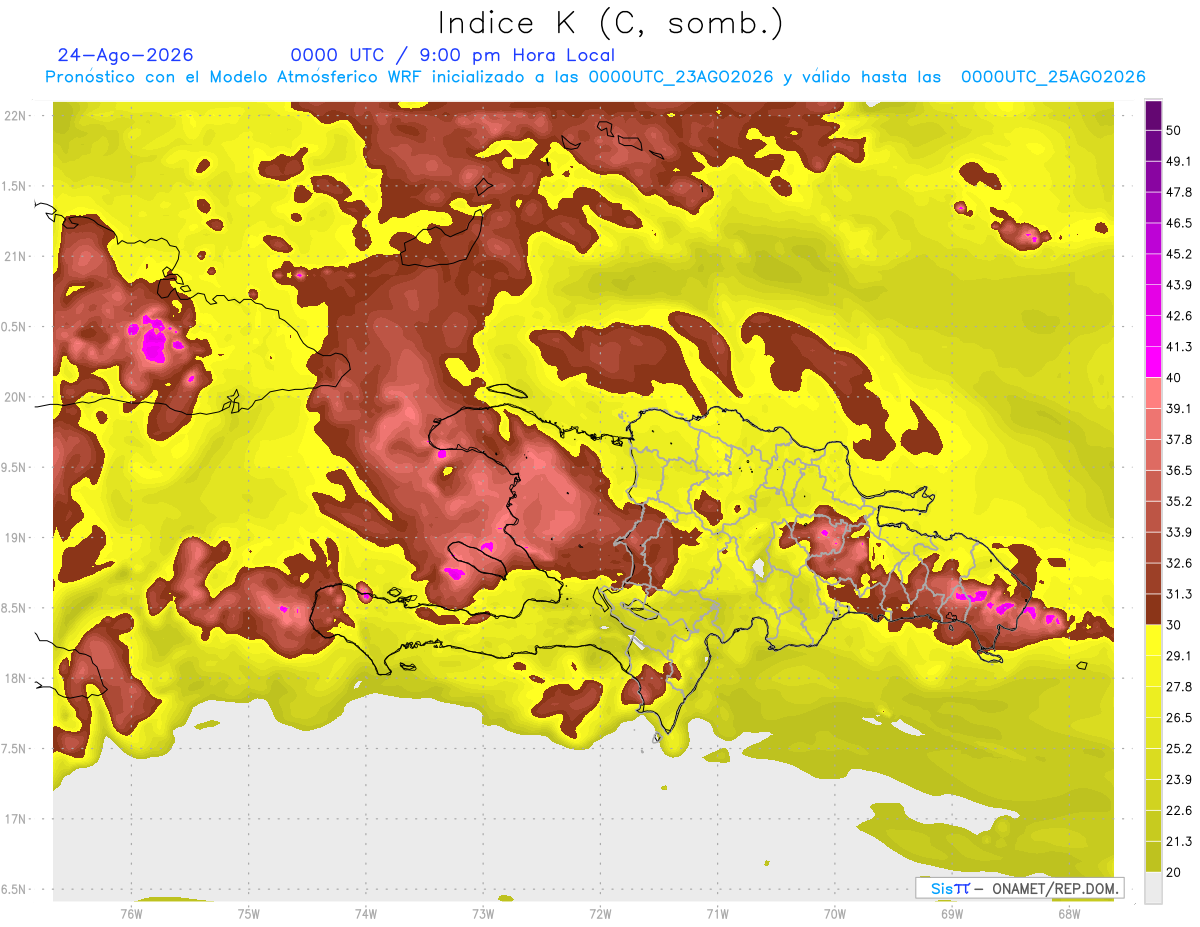
Task: Click the "21N" latitude label
Action: 16,256
